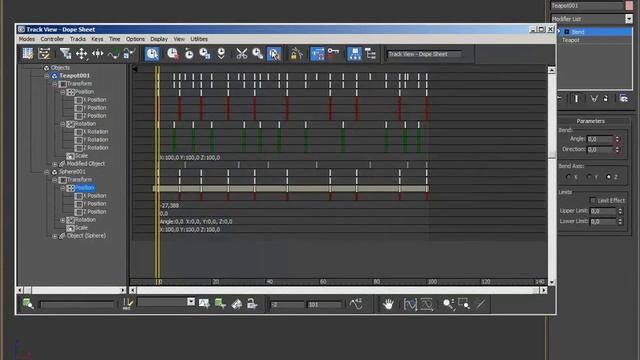This screenshot has width=640, height=360.
Task: Select Teapot001 X Rotation track
Action: [x=95, y=132]
